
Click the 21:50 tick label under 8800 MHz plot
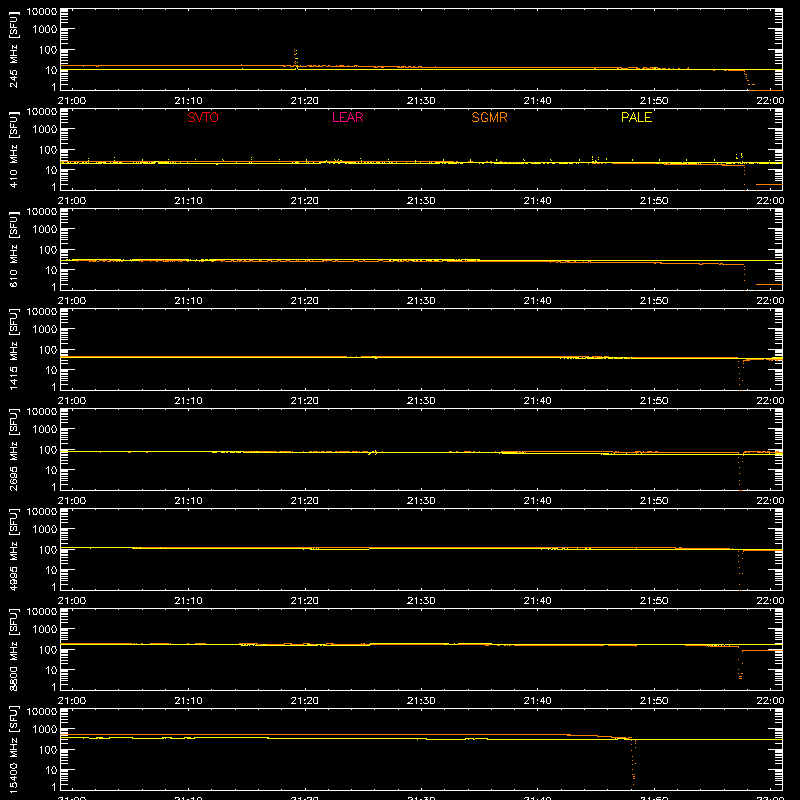tap(654, 701)
